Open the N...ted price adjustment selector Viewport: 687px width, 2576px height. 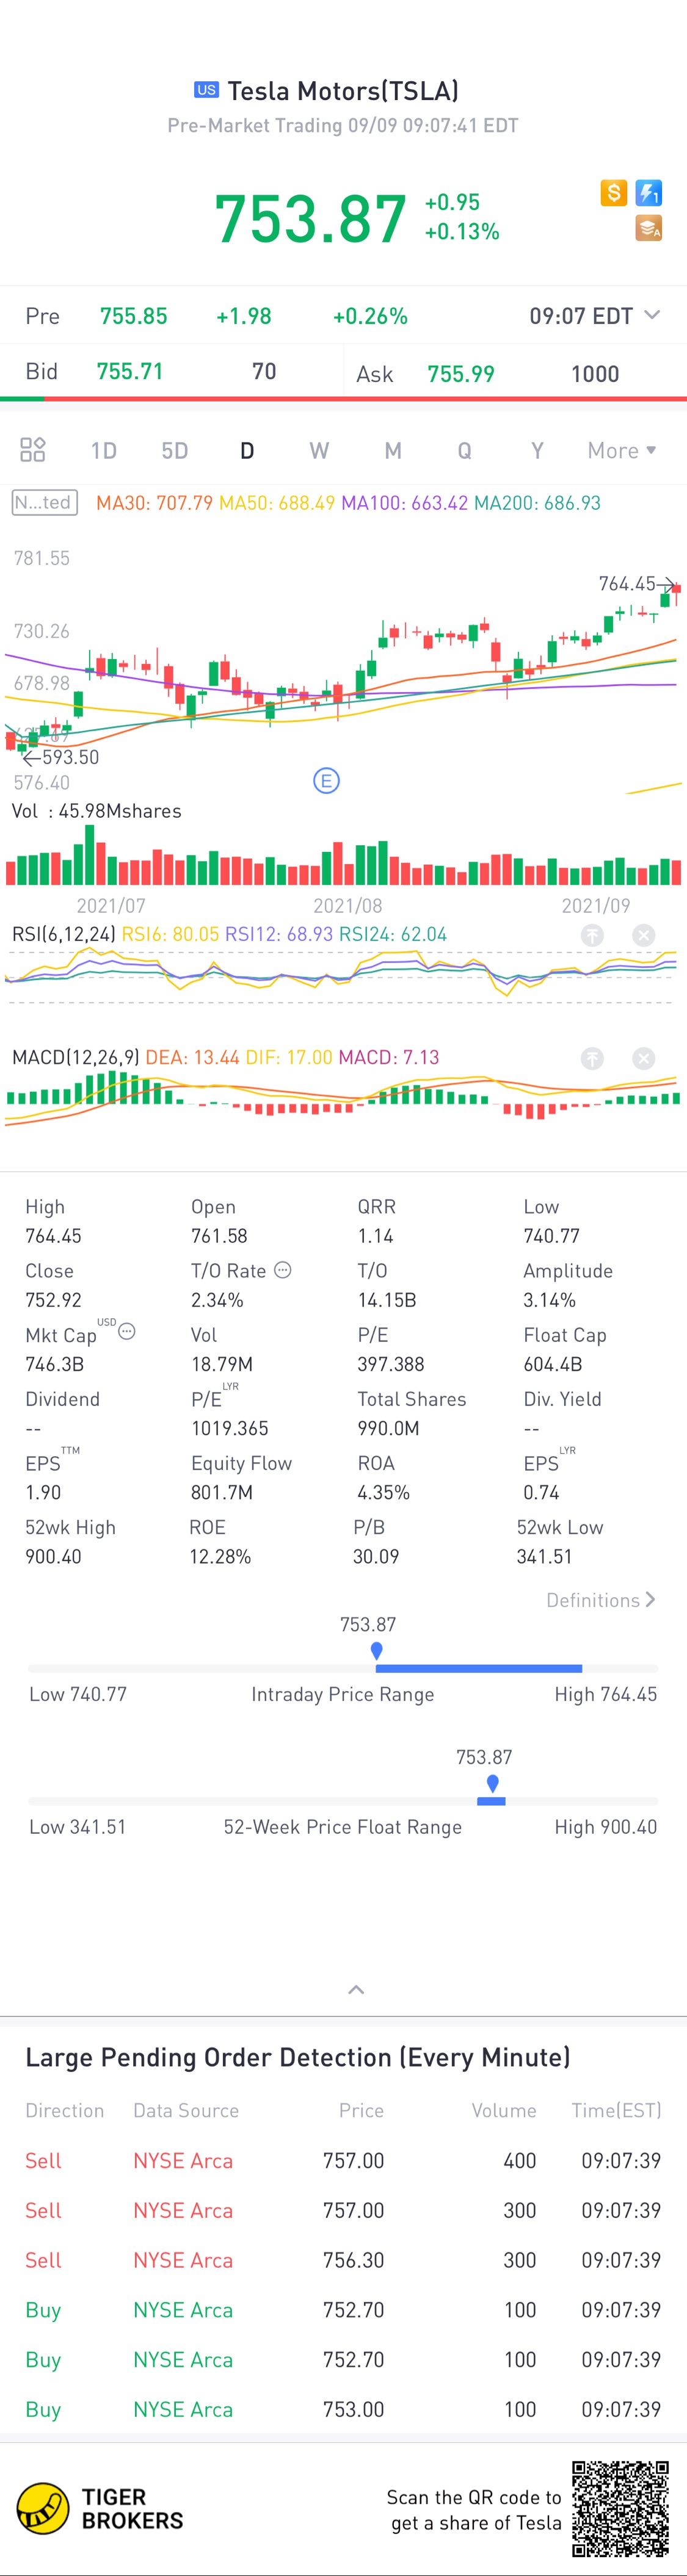click(x=45, y=502)
